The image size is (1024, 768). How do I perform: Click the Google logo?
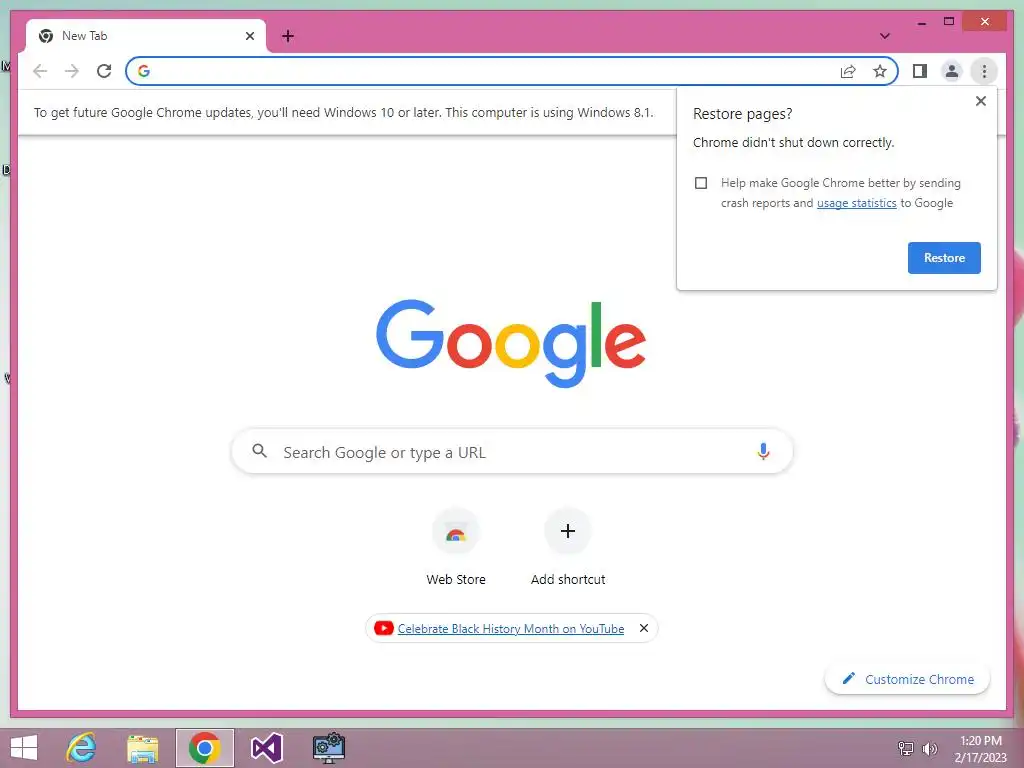coord(511,343)
